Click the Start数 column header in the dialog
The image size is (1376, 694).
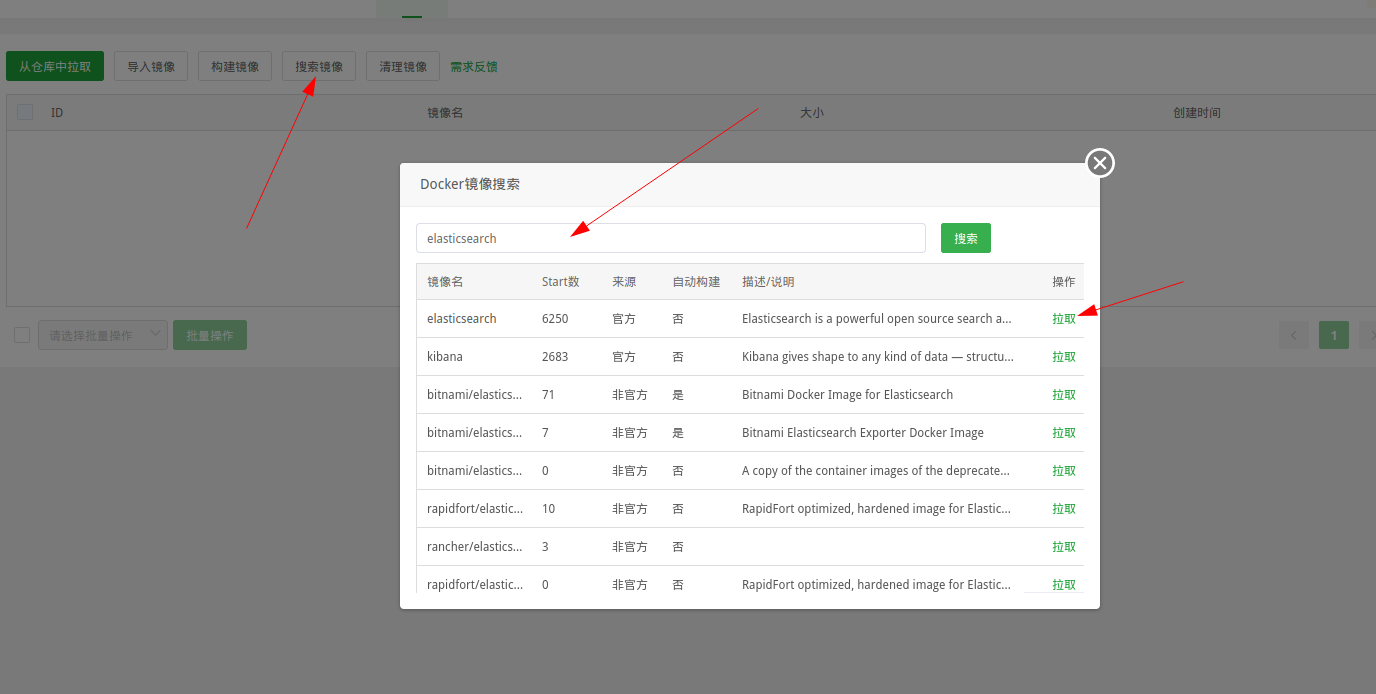coord(561,282)
